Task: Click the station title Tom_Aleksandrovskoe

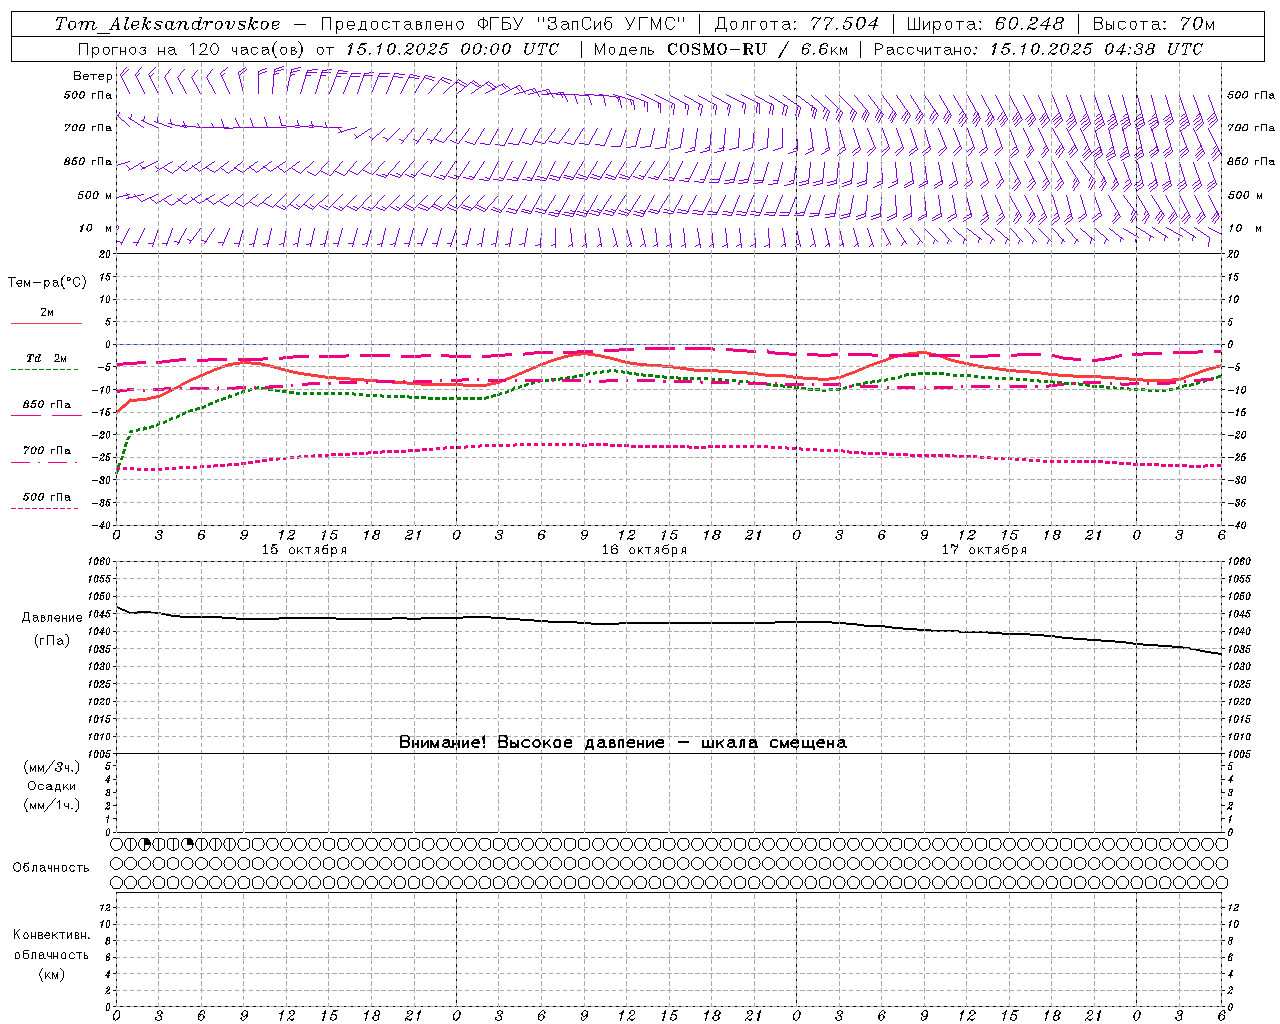Action: click(x=168, y=24)
